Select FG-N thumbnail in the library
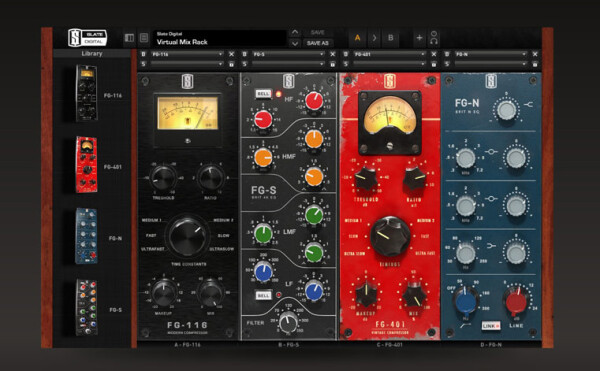Viewport: 600px width, 371px height. point(86,236)
